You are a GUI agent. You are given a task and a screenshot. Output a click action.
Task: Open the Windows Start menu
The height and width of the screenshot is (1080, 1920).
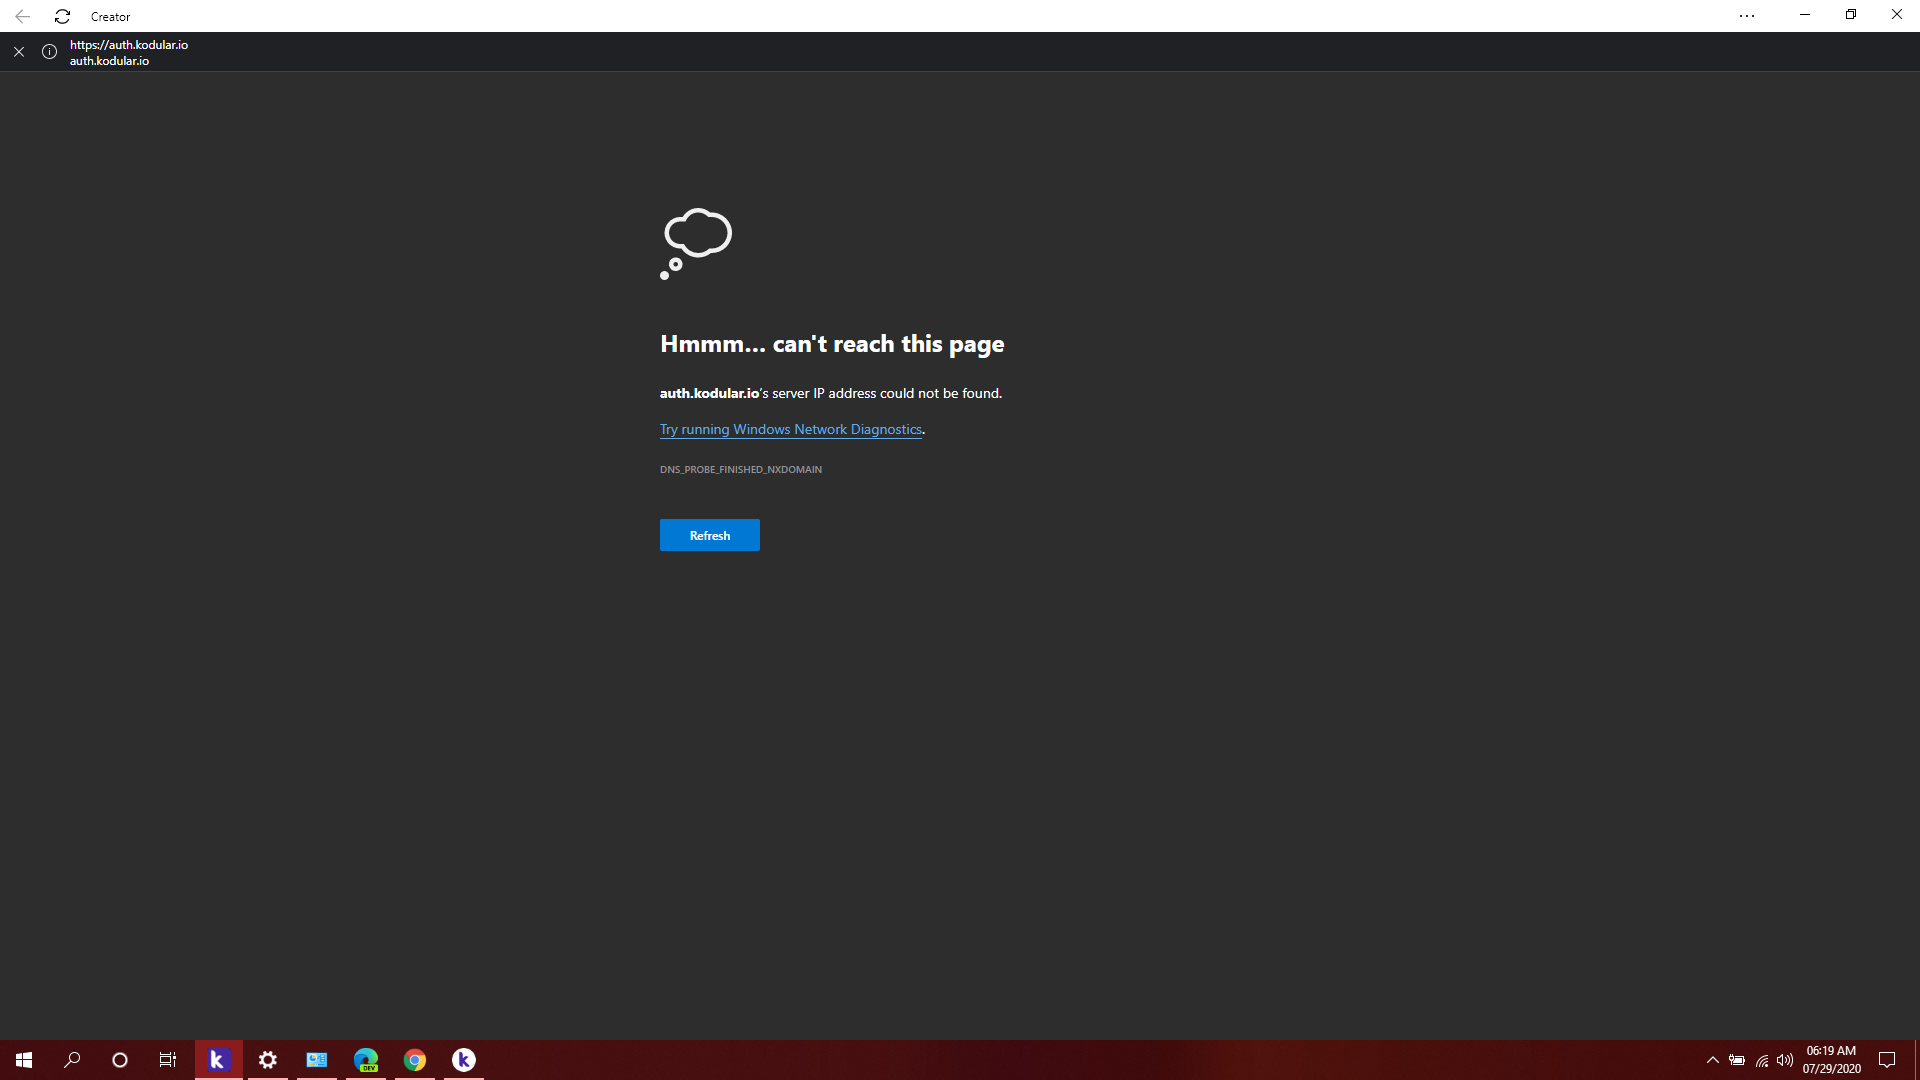(24, 1060)
